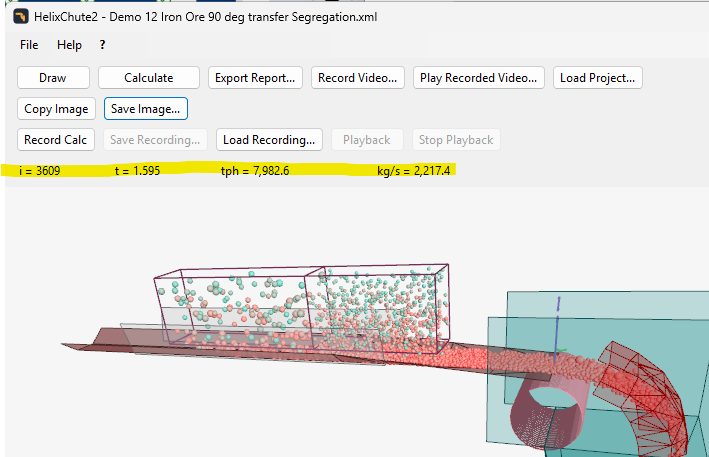Screen dimensions: 709x457
Task: Click the Stop Playback button
Action: click(x=456, y=140)
